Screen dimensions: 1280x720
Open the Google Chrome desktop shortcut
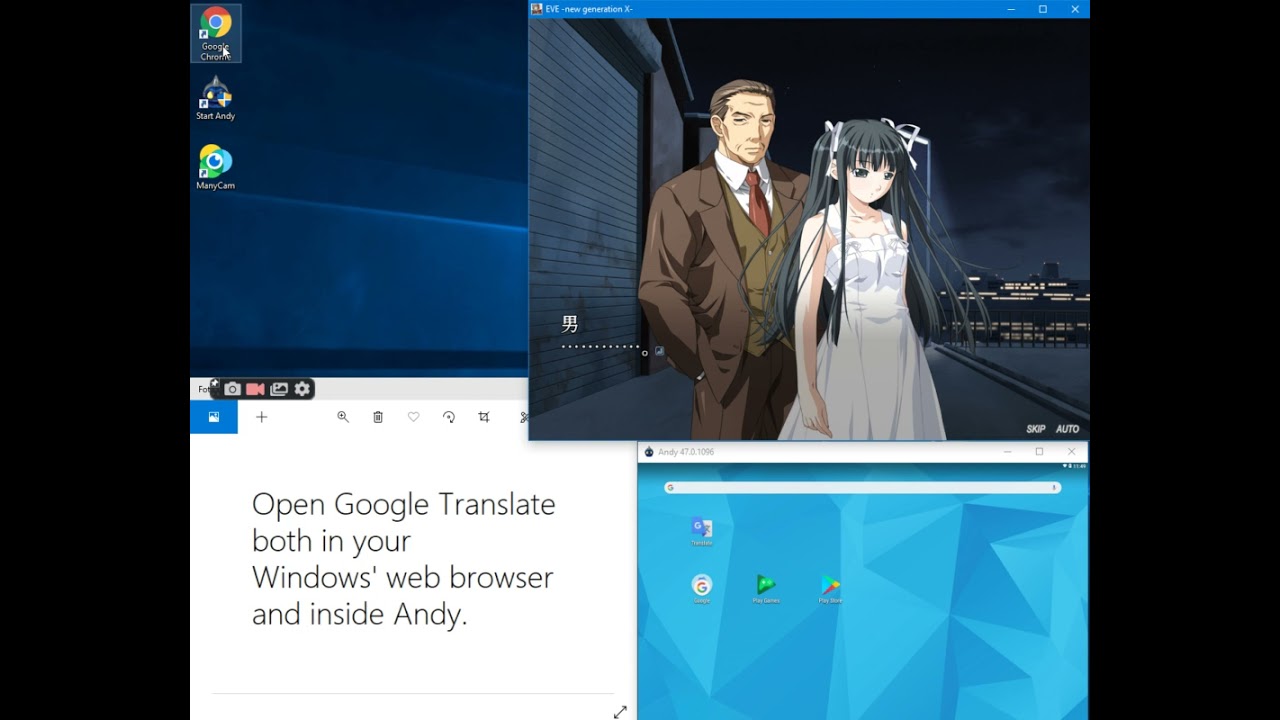pos(215,33)
